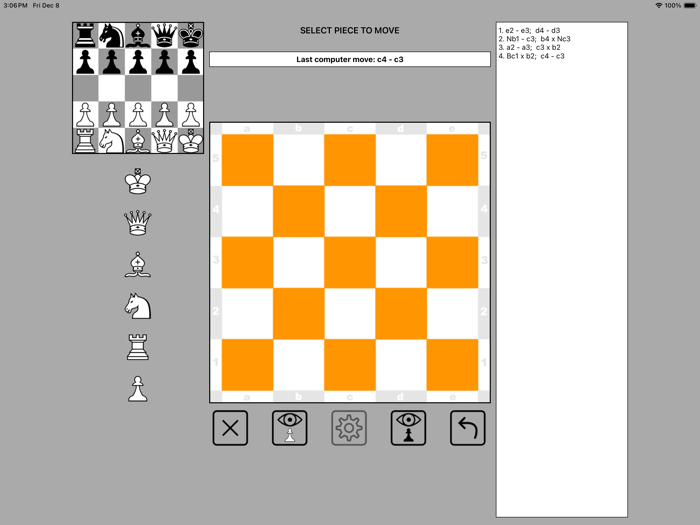Click the white rook on the mini board
This screenshot has width=700, height=525.
[x=85, y=141]
